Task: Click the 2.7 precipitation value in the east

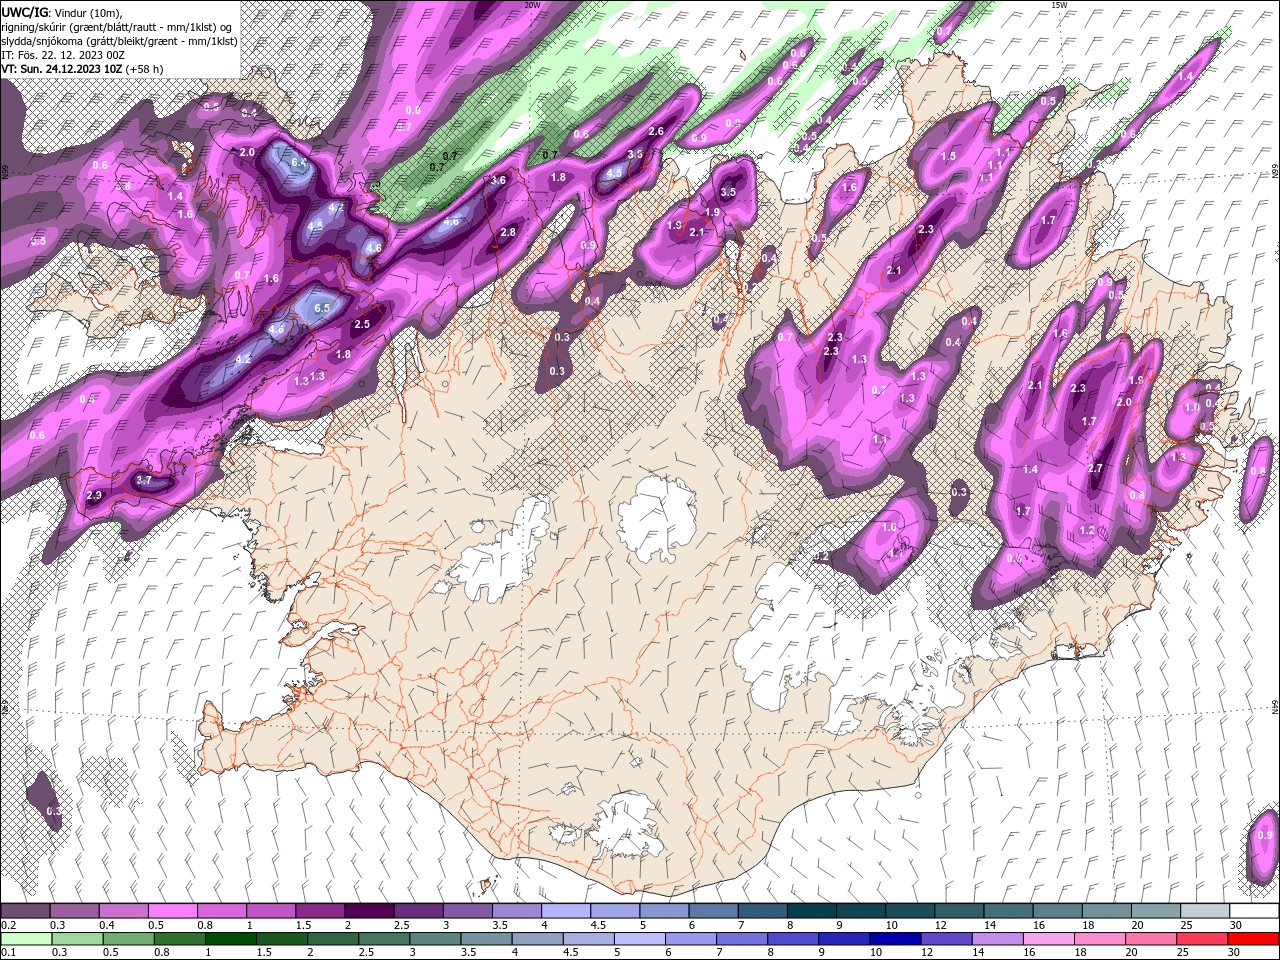Action: click(1094, 468)
